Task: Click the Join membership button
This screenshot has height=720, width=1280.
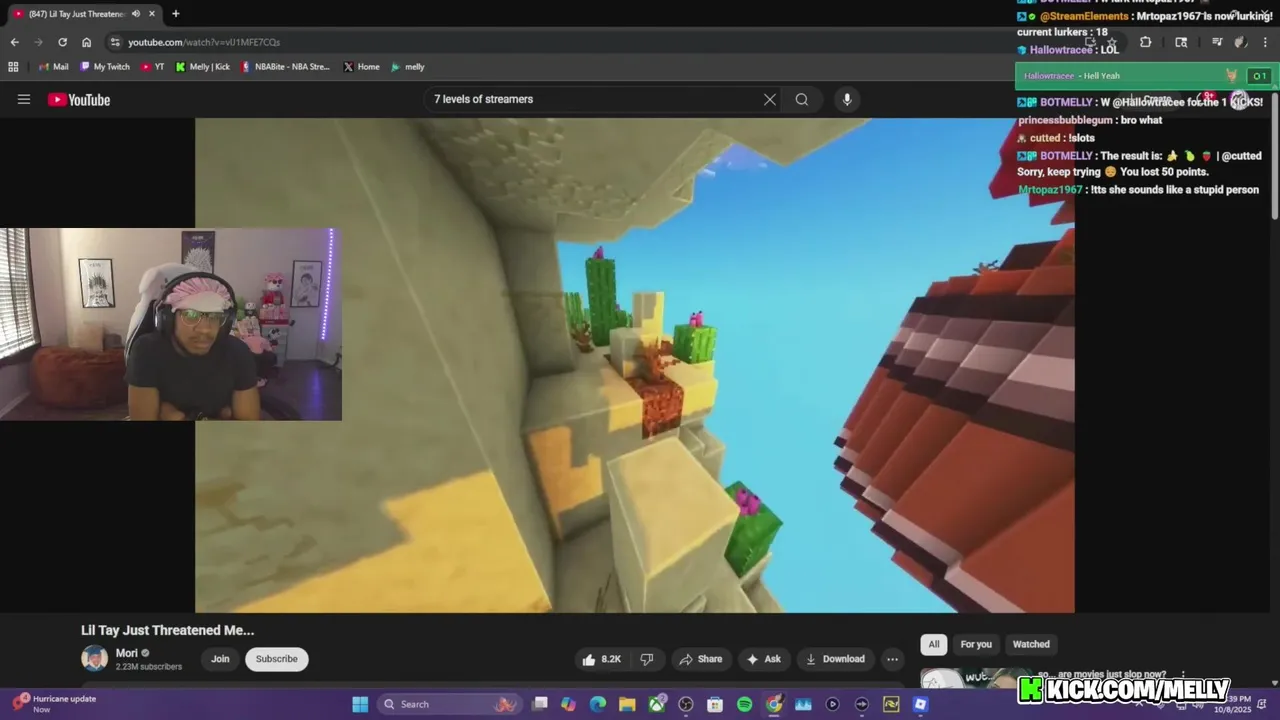Action: 220,659
